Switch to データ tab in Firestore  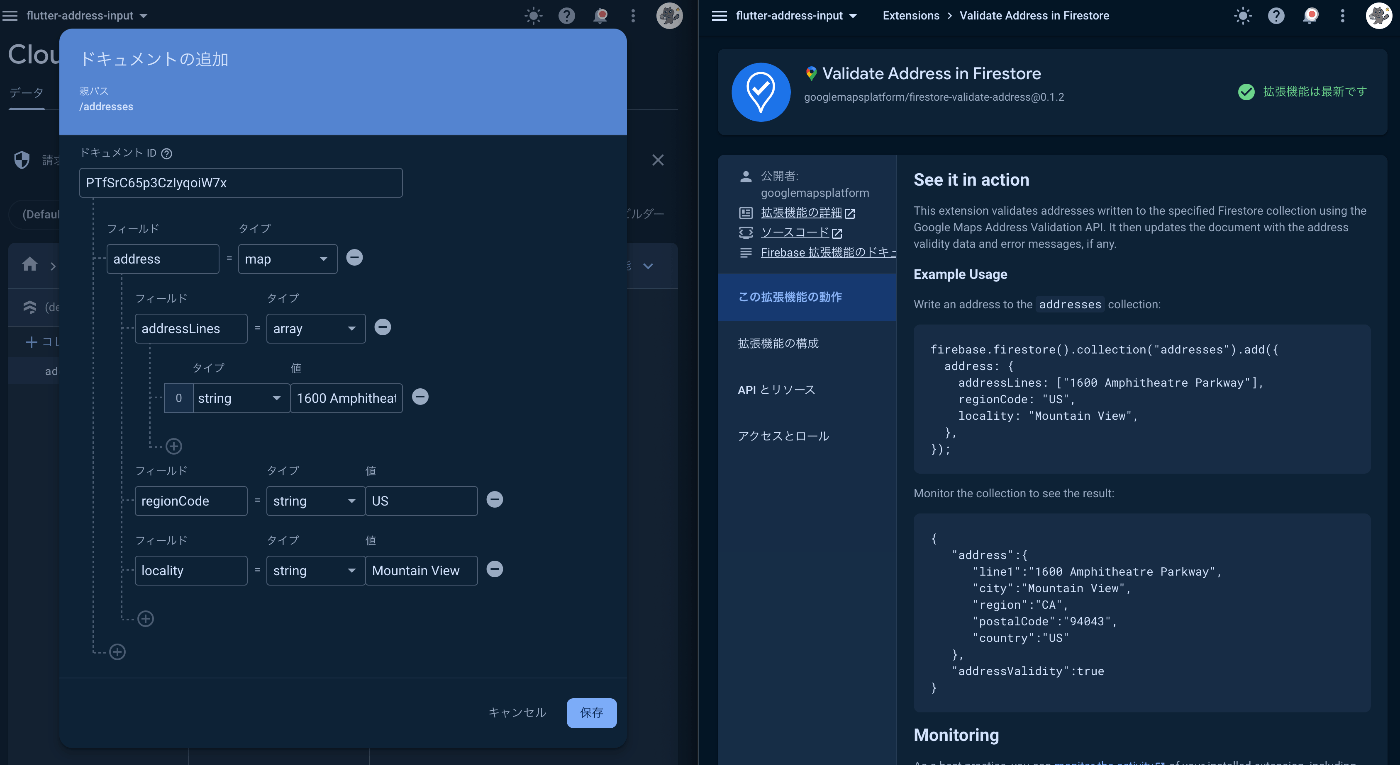[26, 93]
